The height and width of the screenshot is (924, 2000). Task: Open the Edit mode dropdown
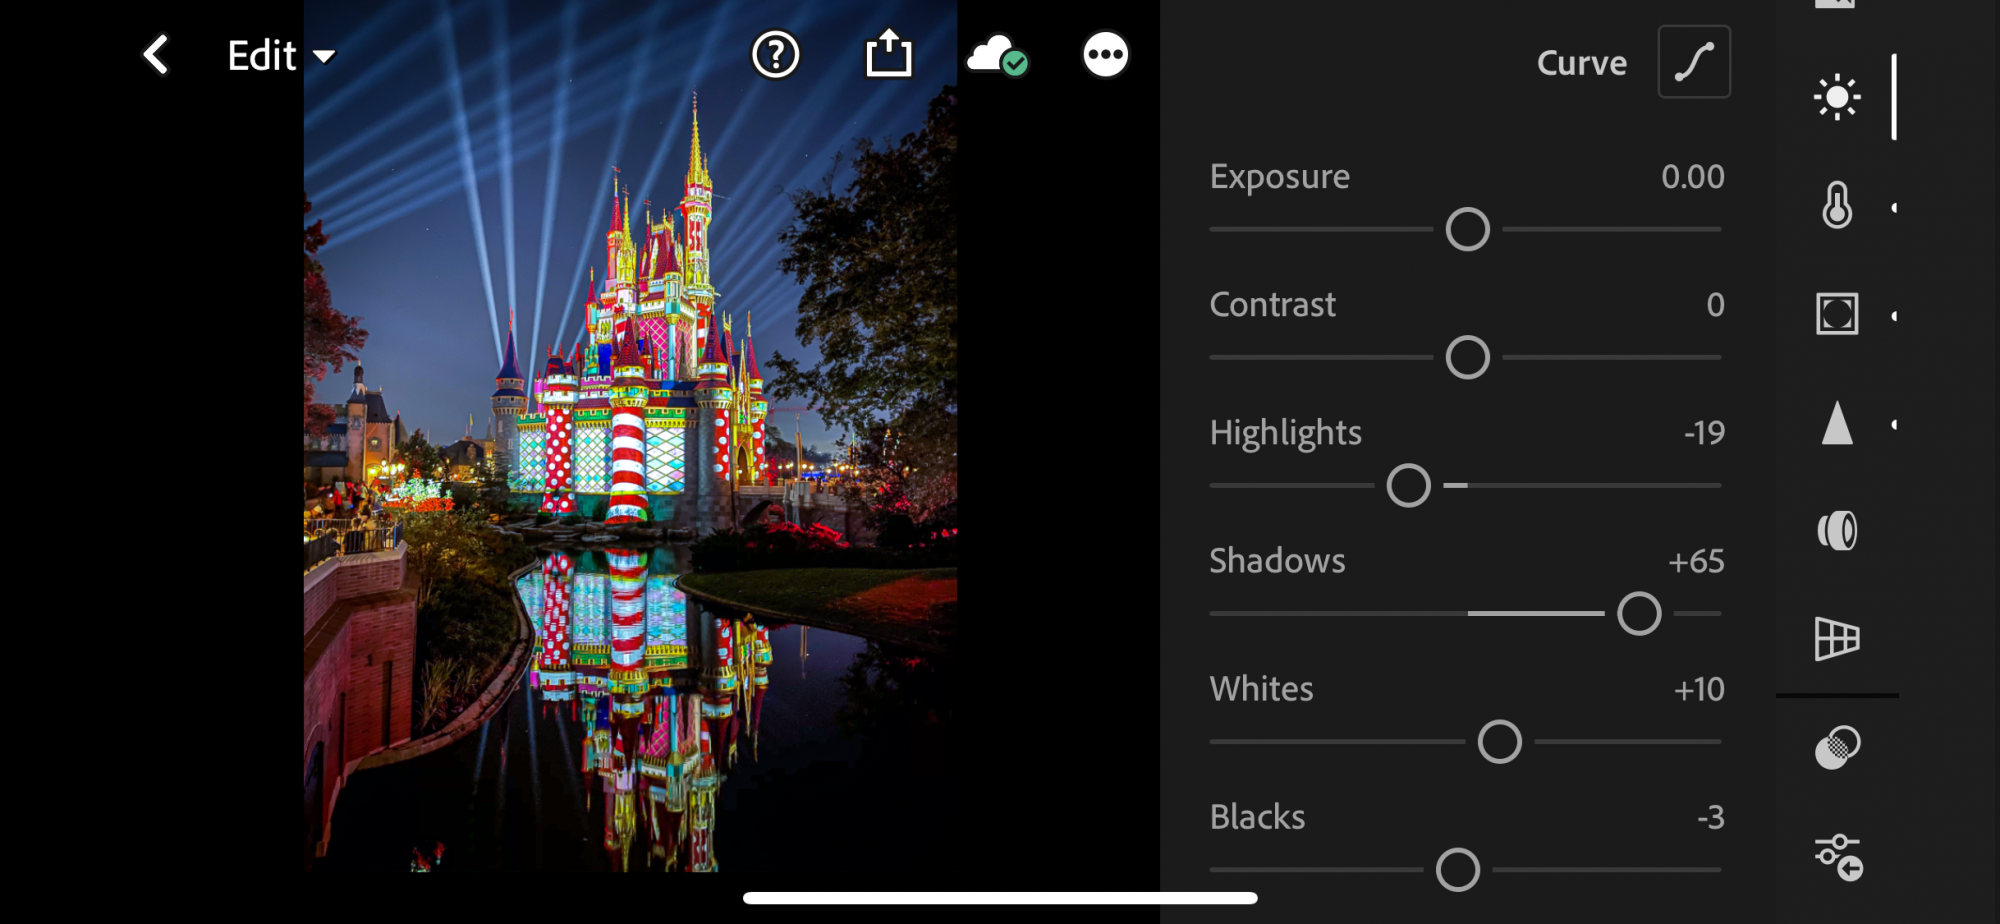tap(281, 56)
